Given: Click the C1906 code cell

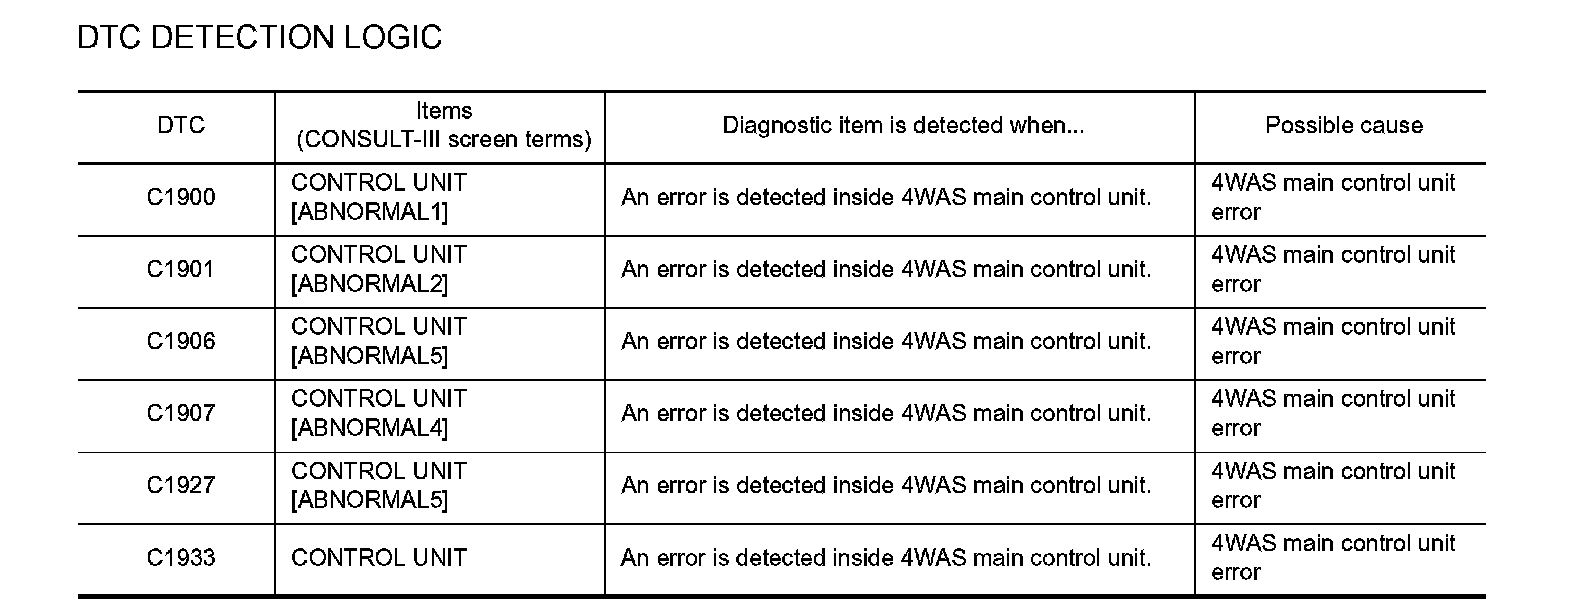Looking at the screenshot, I should pos(181,341).
